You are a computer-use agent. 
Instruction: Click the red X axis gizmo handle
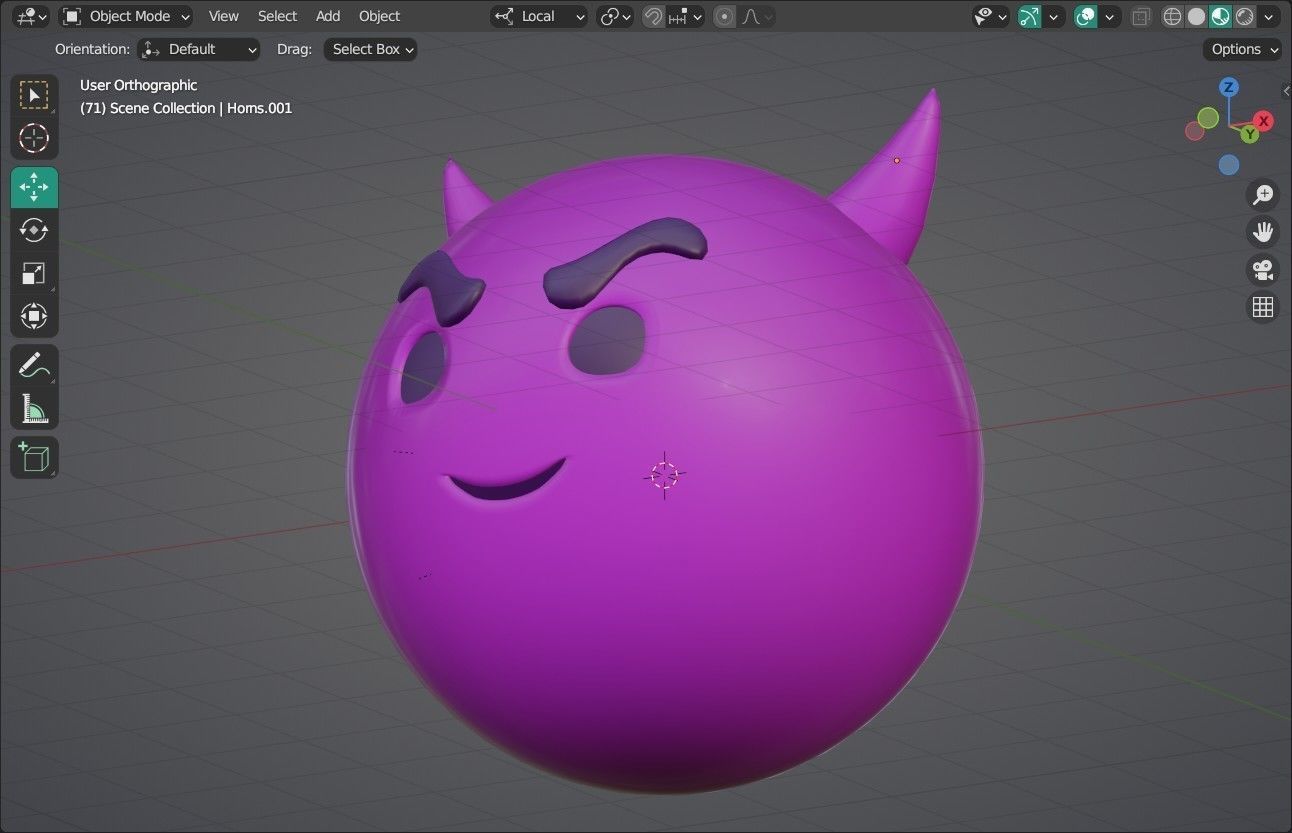[1264, 121]
